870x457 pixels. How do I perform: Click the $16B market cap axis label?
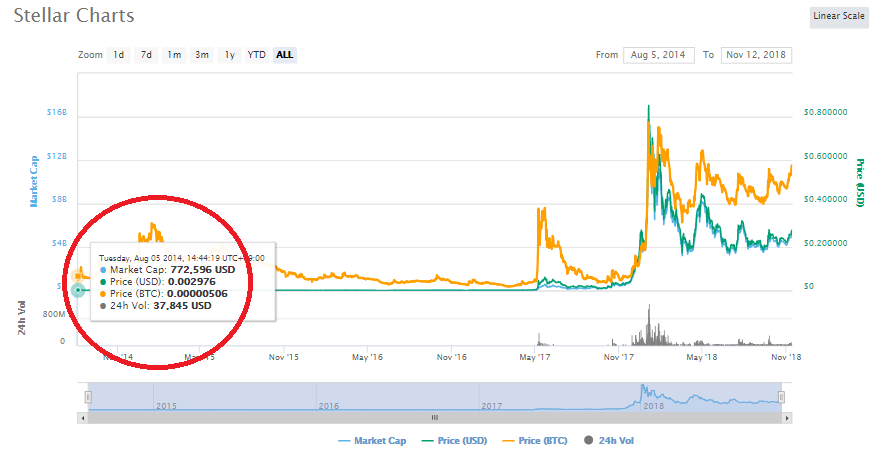57,112
